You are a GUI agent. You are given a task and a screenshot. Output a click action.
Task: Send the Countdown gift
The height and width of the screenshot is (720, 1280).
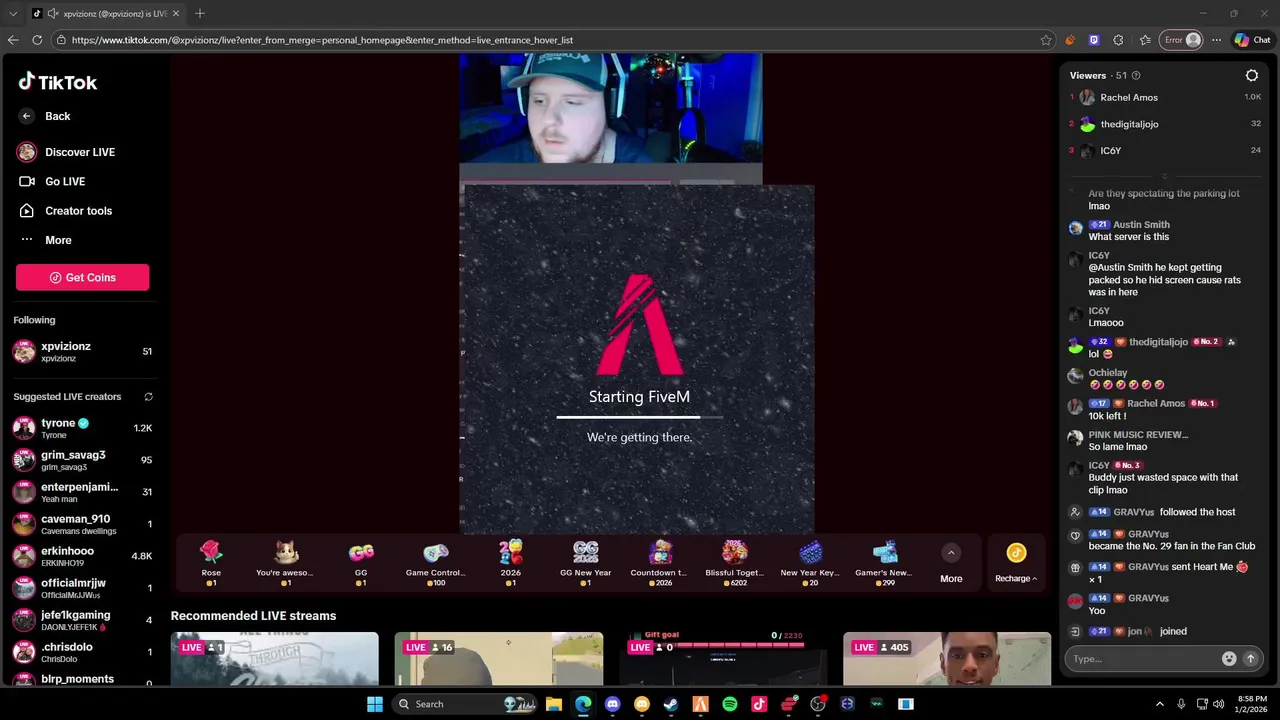pyautogui.click(x=660, y=563)
